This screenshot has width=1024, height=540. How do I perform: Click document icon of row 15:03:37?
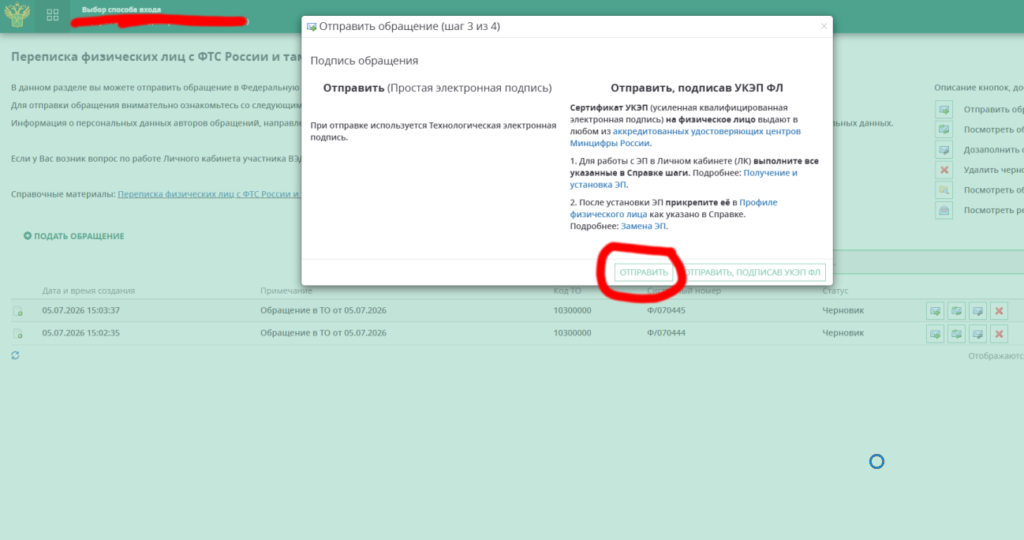pos(18,311)
